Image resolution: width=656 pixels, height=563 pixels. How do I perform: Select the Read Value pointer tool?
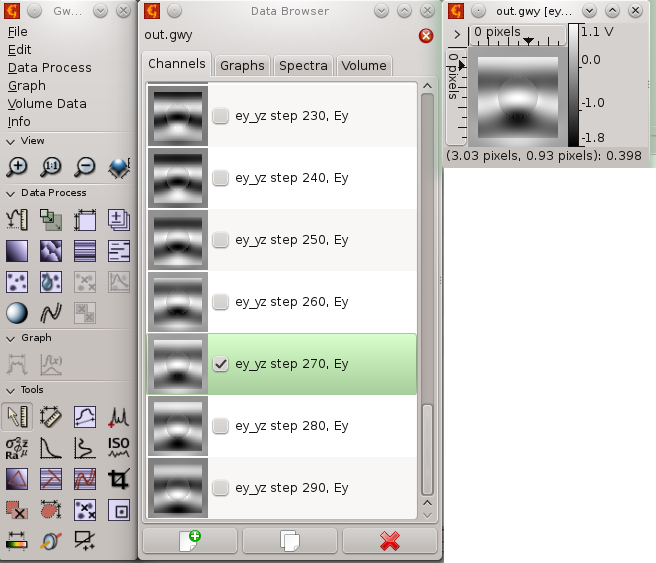(17, 415)
